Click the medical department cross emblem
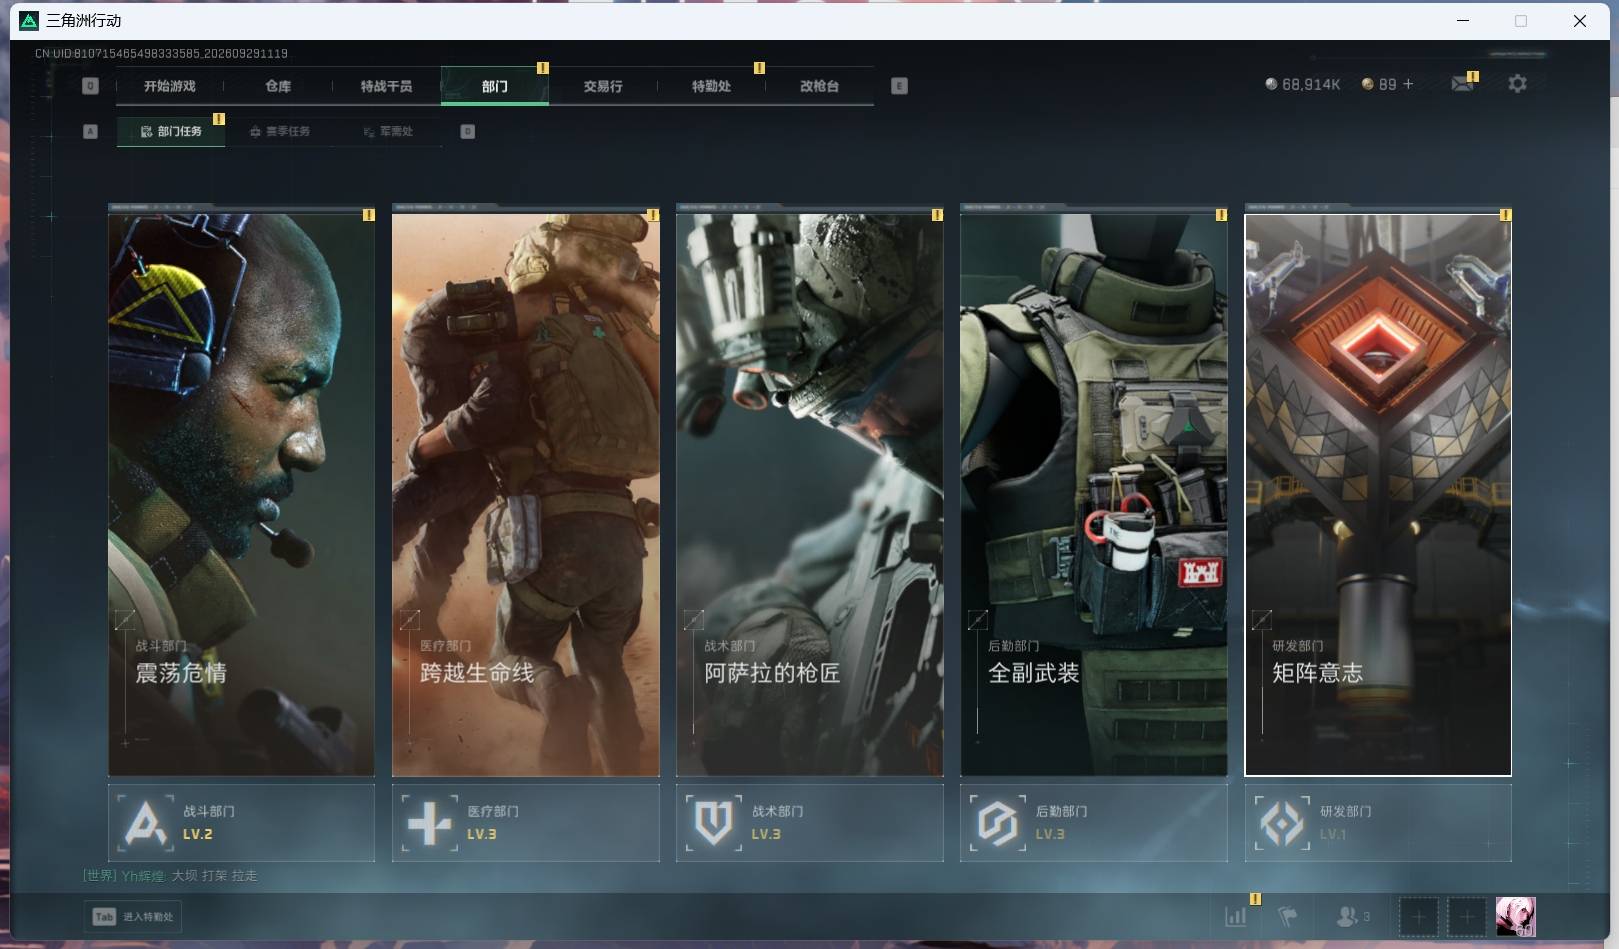This screenshot has height=949, width=1619. click(430, 823)
